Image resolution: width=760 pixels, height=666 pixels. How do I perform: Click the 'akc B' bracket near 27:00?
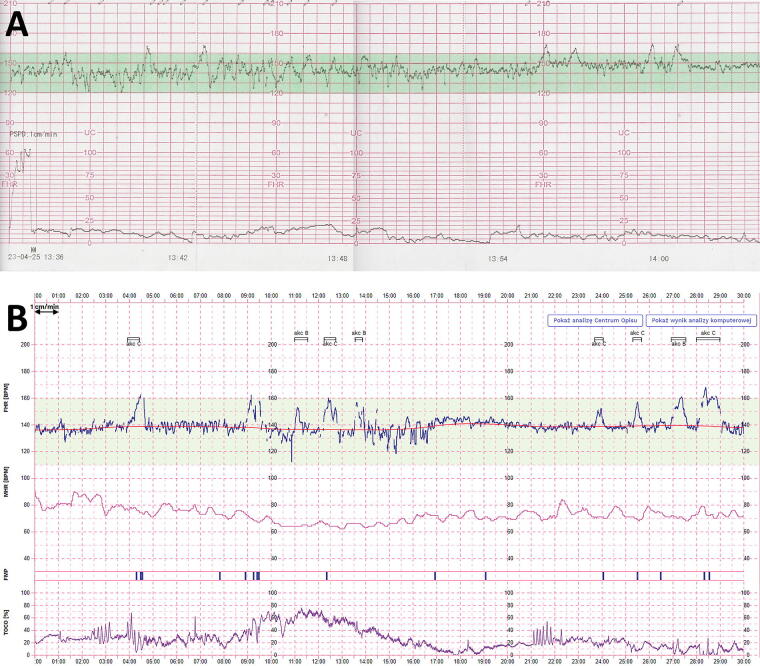coord(678,341)
